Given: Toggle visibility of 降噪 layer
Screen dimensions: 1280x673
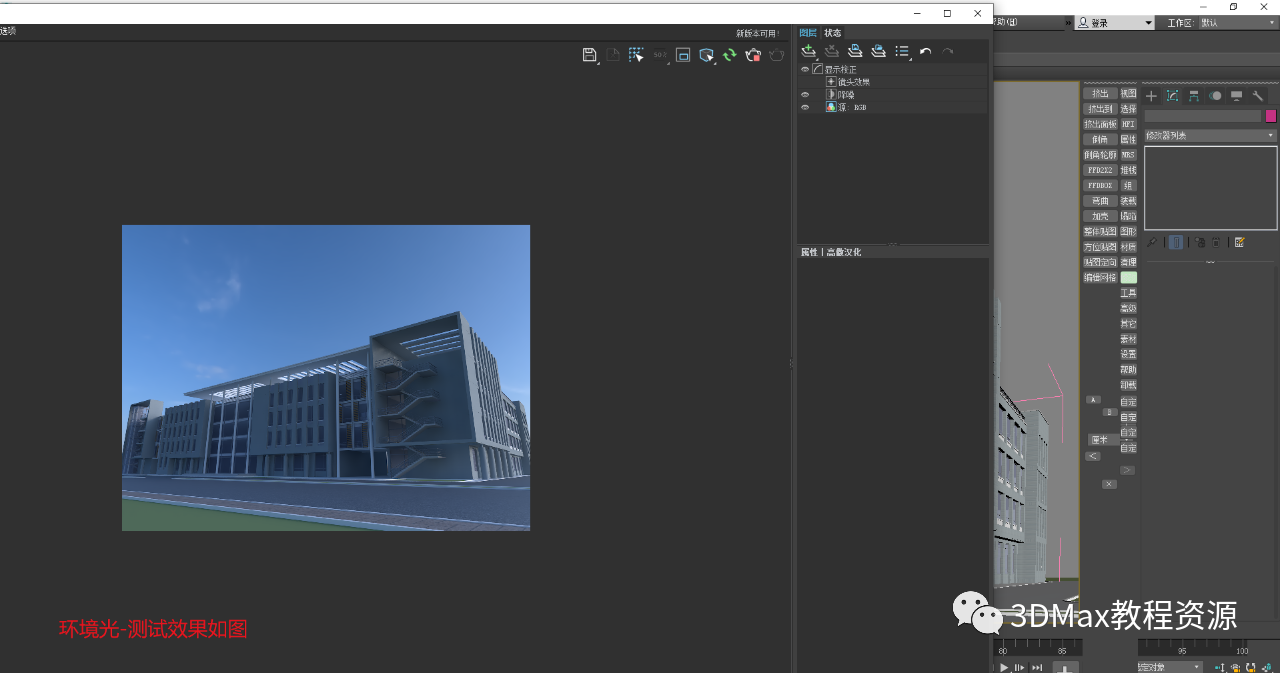Looking at the screenshot, I should (x=805, y=94).
